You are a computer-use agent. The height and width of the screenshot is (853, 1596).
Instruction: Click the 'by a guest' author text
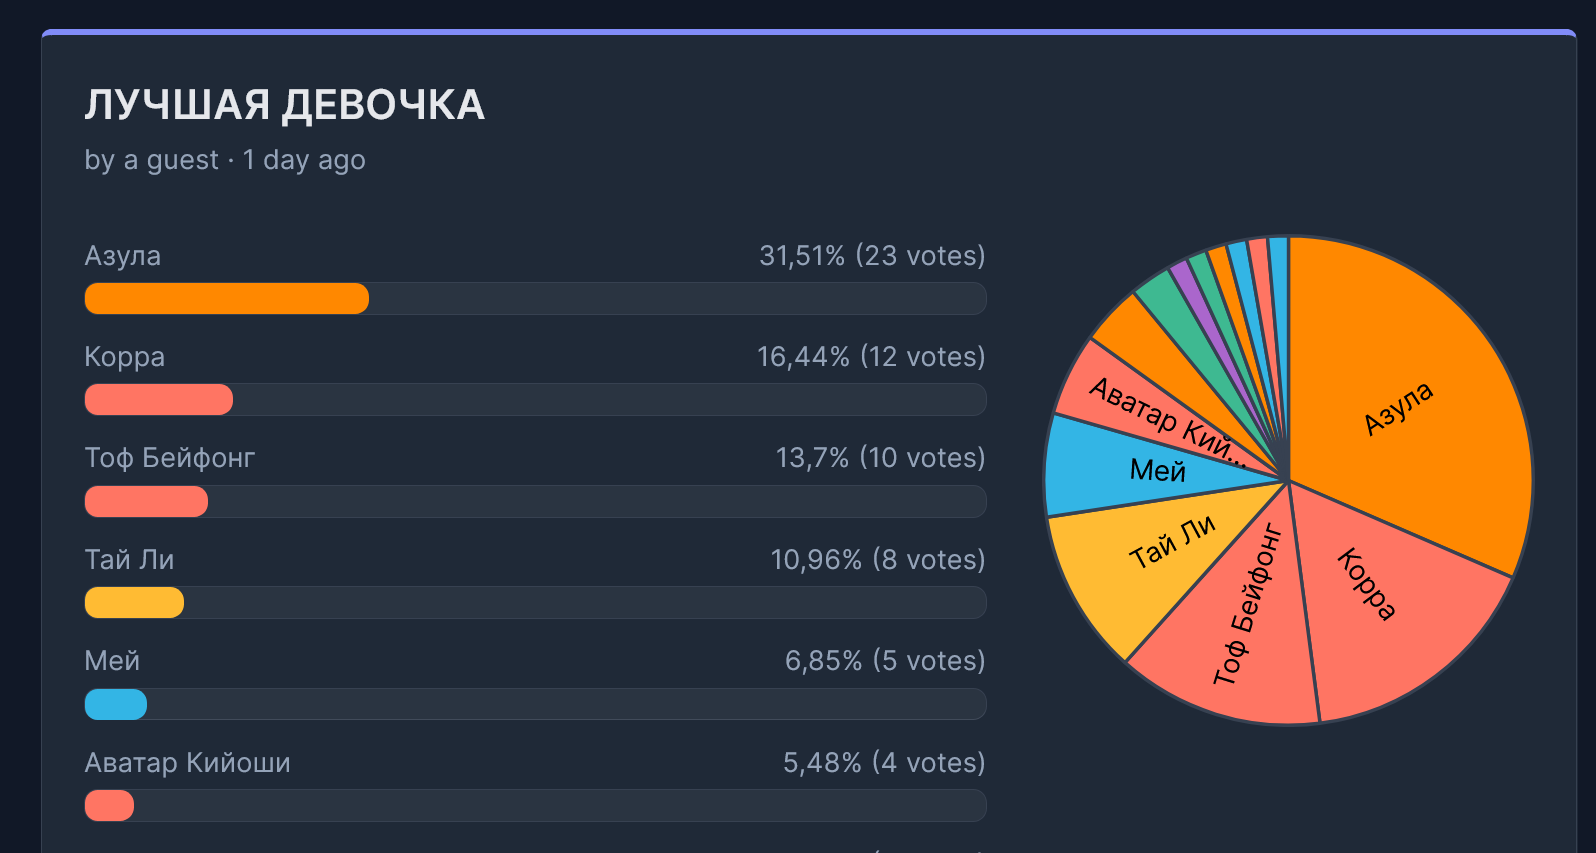151,160
